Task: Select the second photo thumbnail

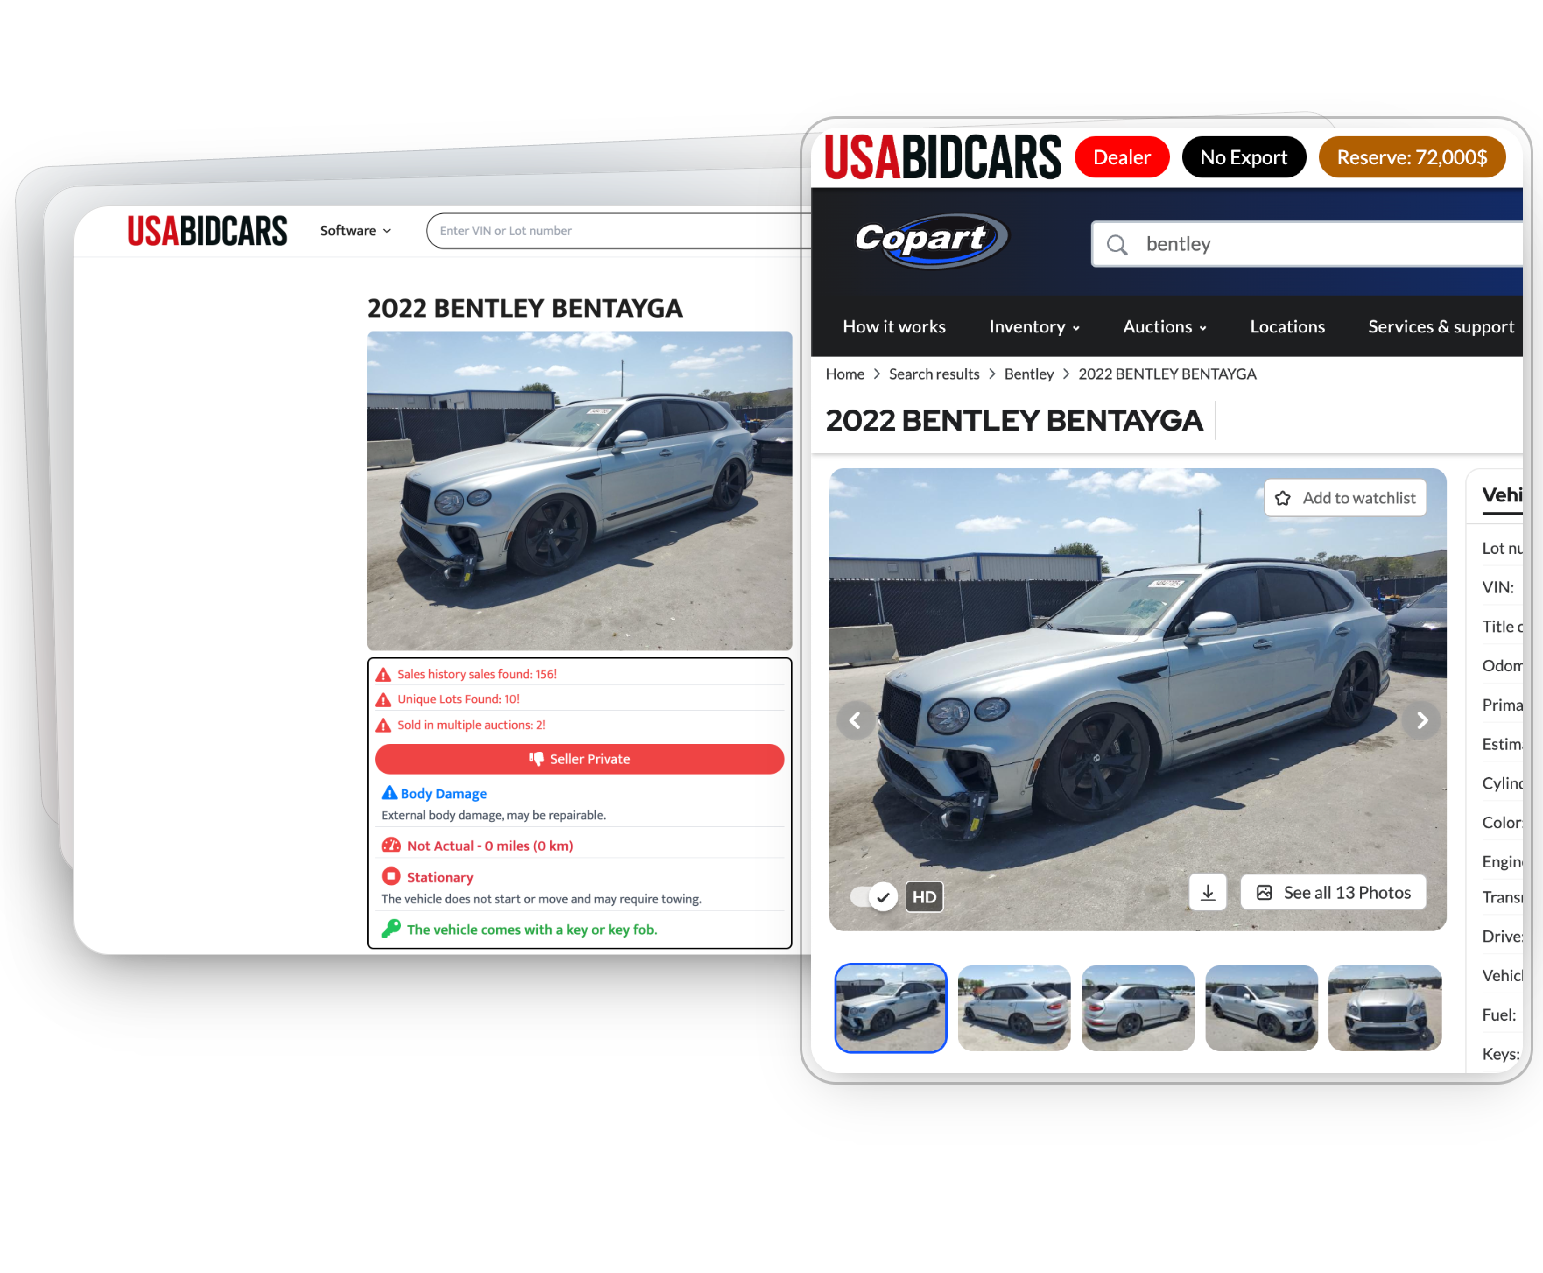Action: click(1014, 1008)
